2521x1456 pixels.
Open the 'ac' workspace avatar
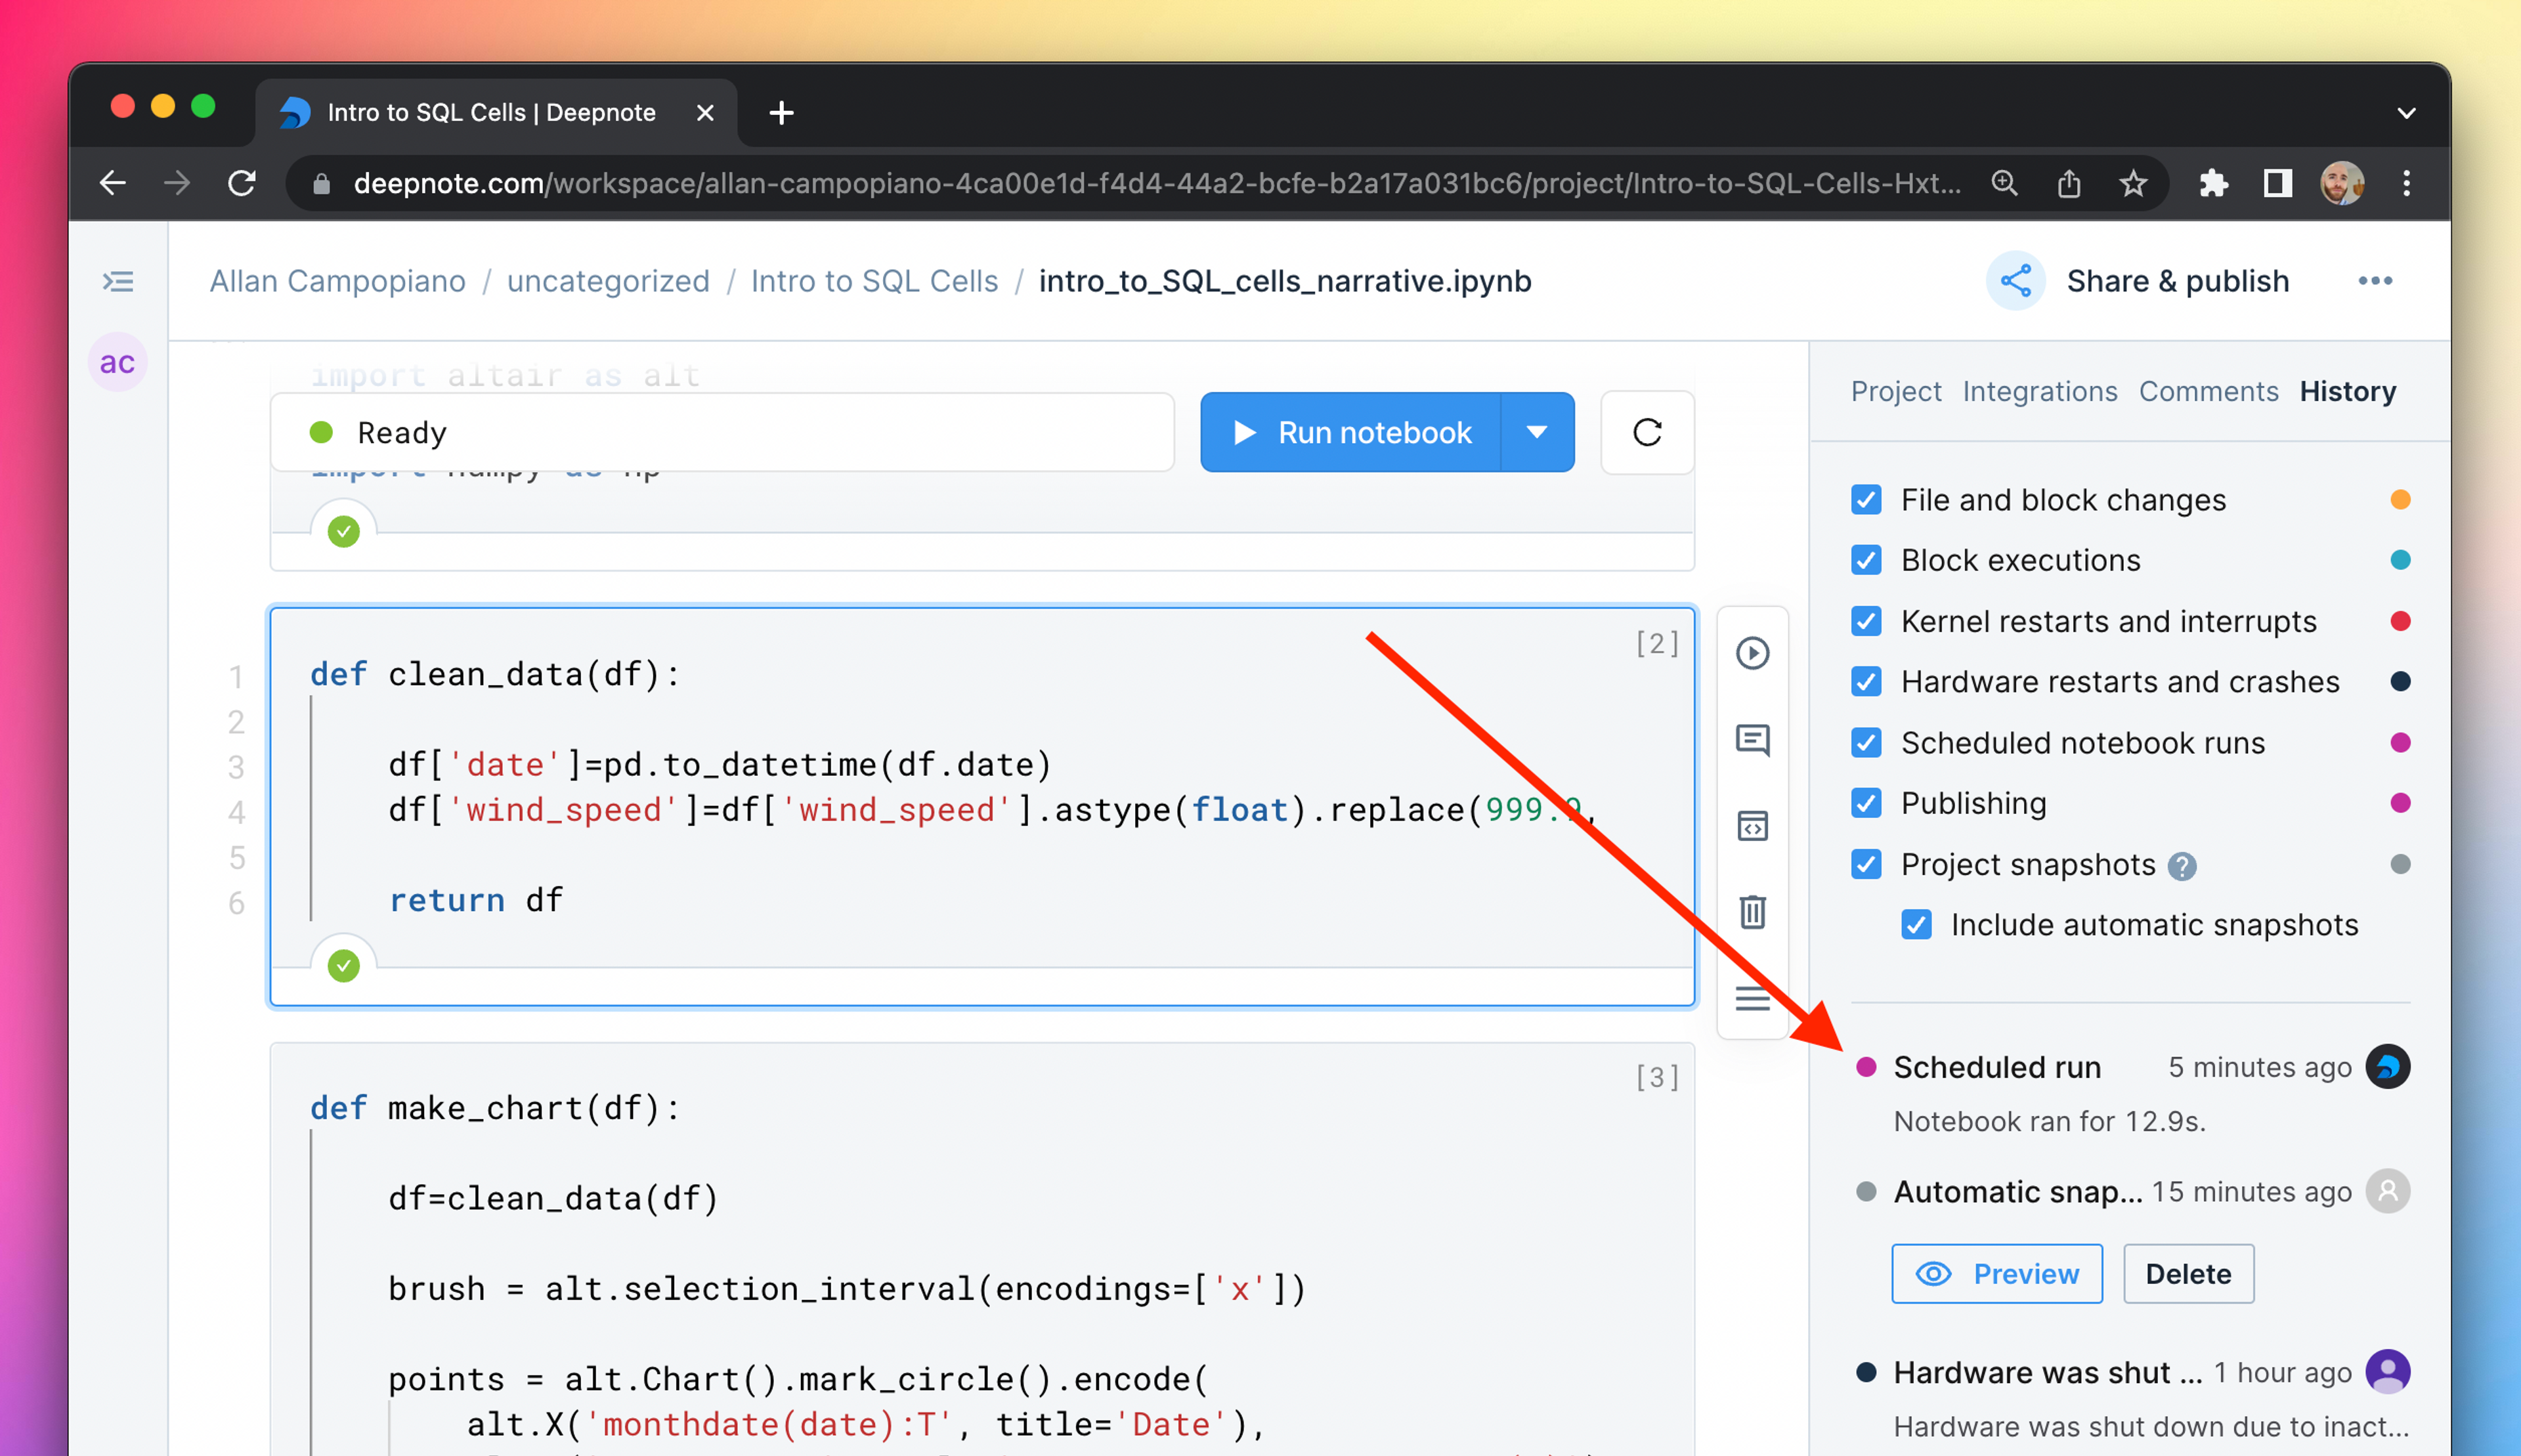[117, 362]
